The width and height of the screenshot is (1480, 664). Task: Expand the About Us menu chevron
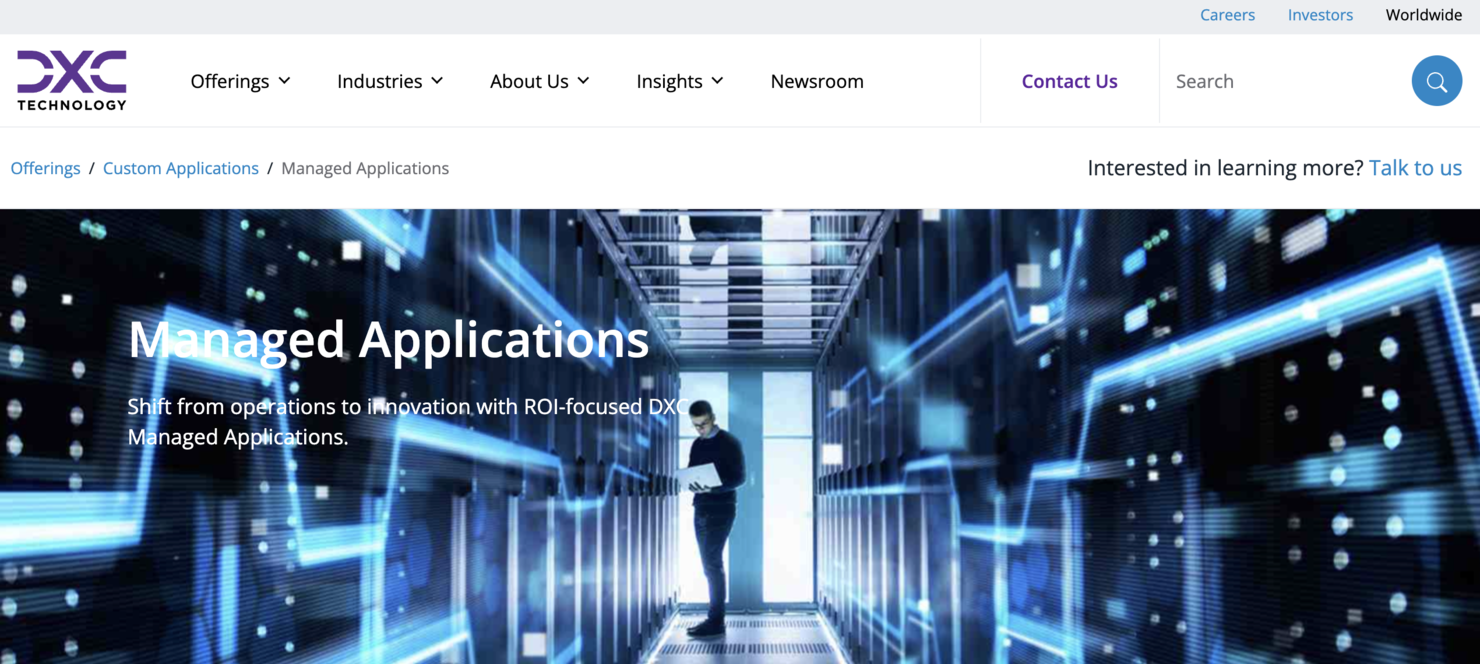coord(583,81)
